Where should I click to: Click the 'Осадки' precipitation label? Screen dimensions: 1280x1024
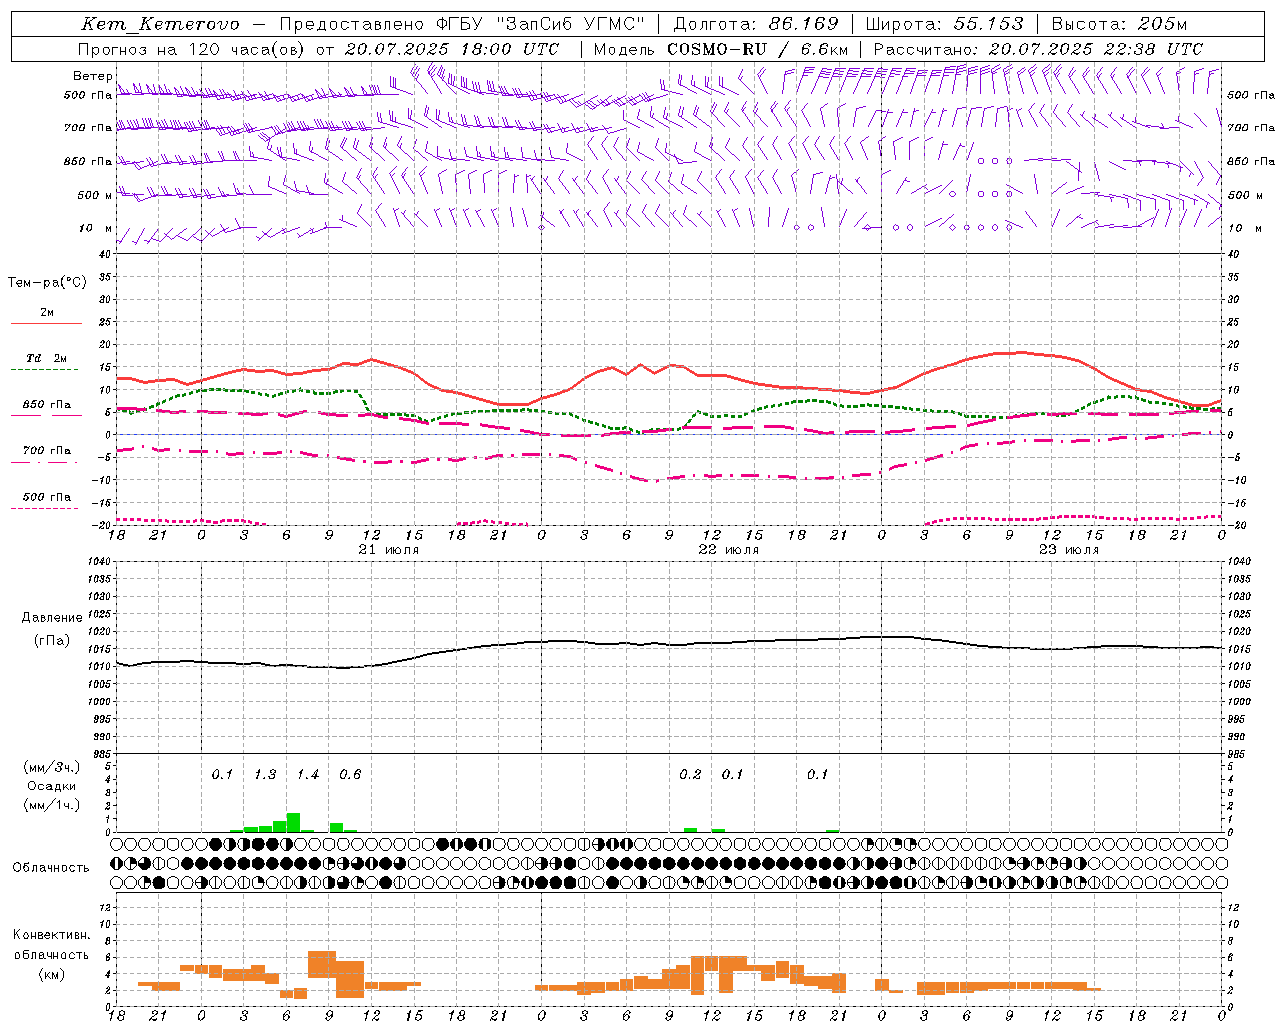pyautogui.click(x=52, y=786)
